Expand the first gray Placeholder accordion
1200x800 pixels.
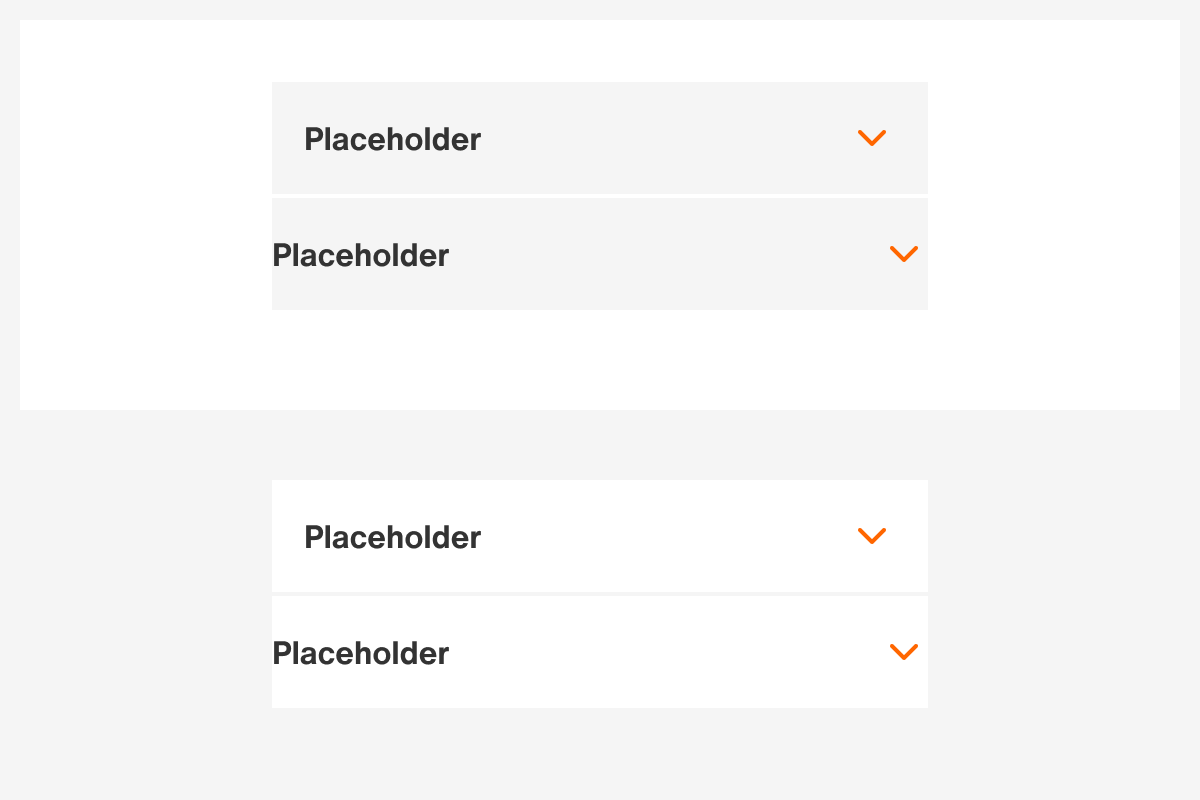pos(600,138)
